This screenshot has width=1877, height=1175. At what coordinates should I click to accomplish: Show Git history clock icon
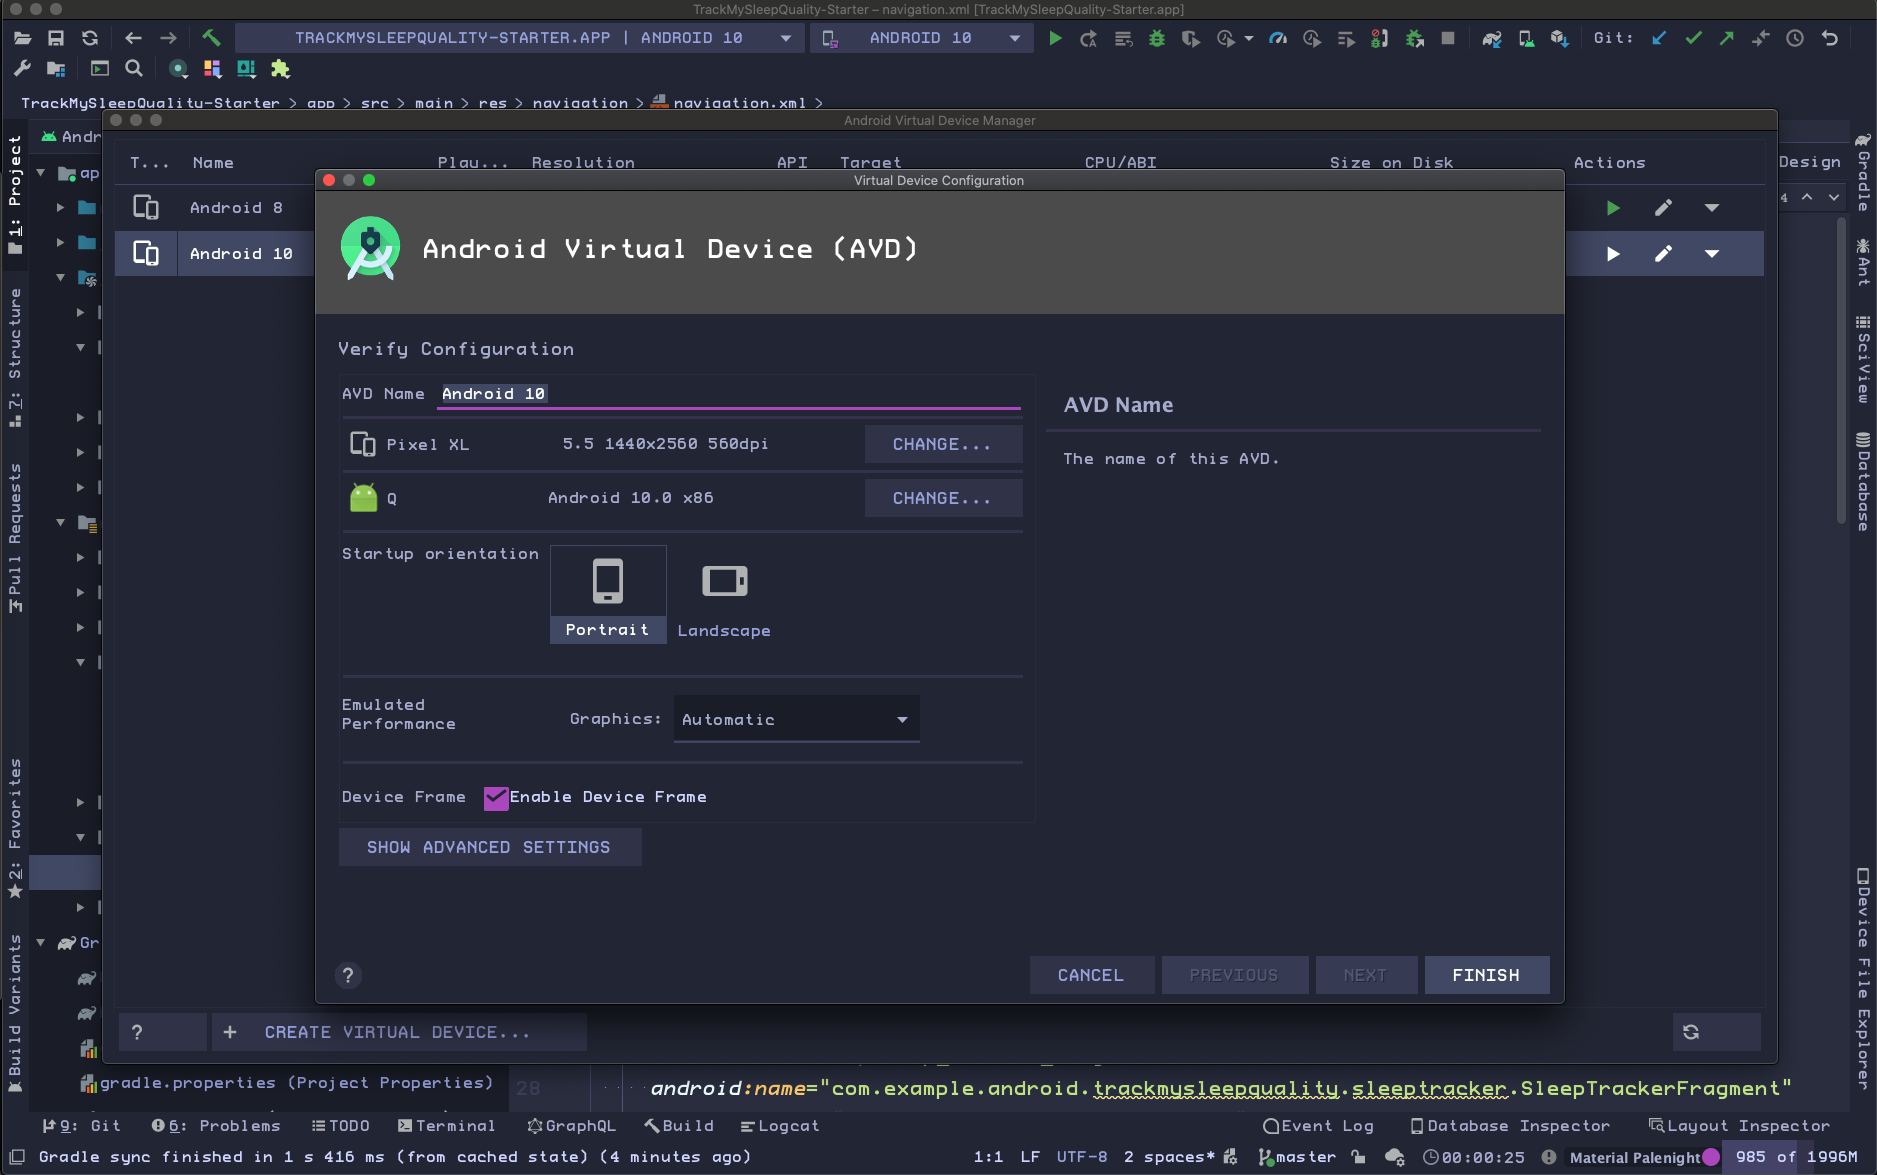click(1795, 38)
